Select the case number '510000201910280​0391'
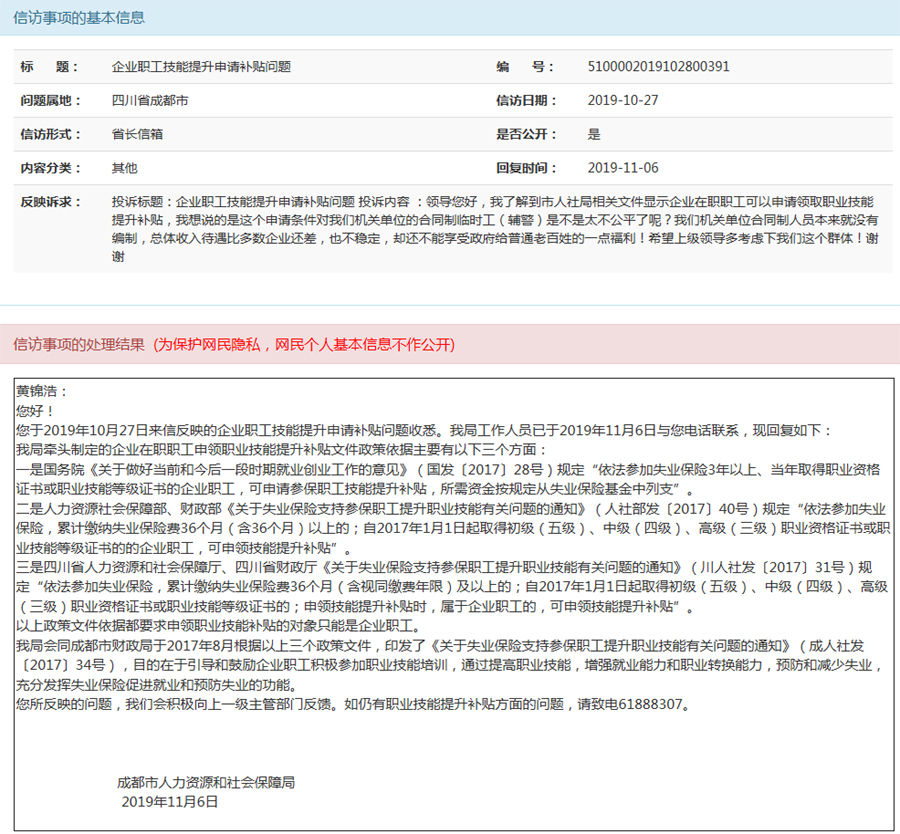 pos(658,67)
